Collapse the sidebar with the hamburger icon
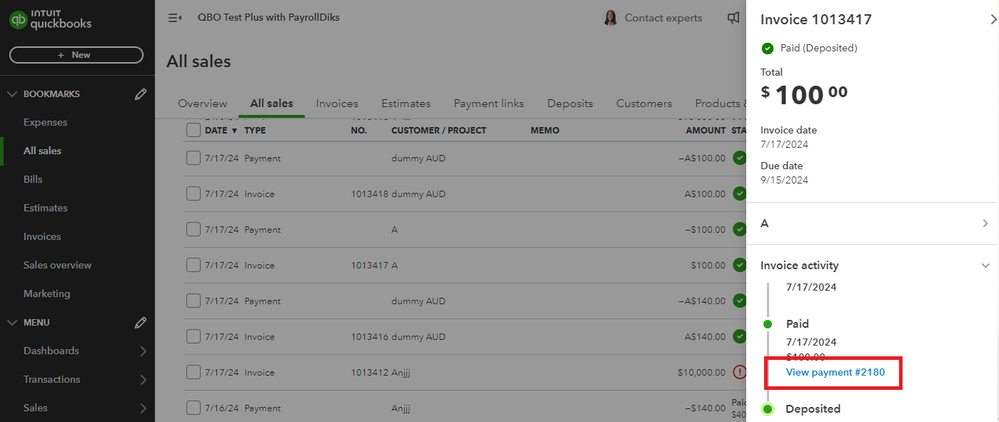The height and width of the screenshot is (422, 999). click(x=175, y=18)
